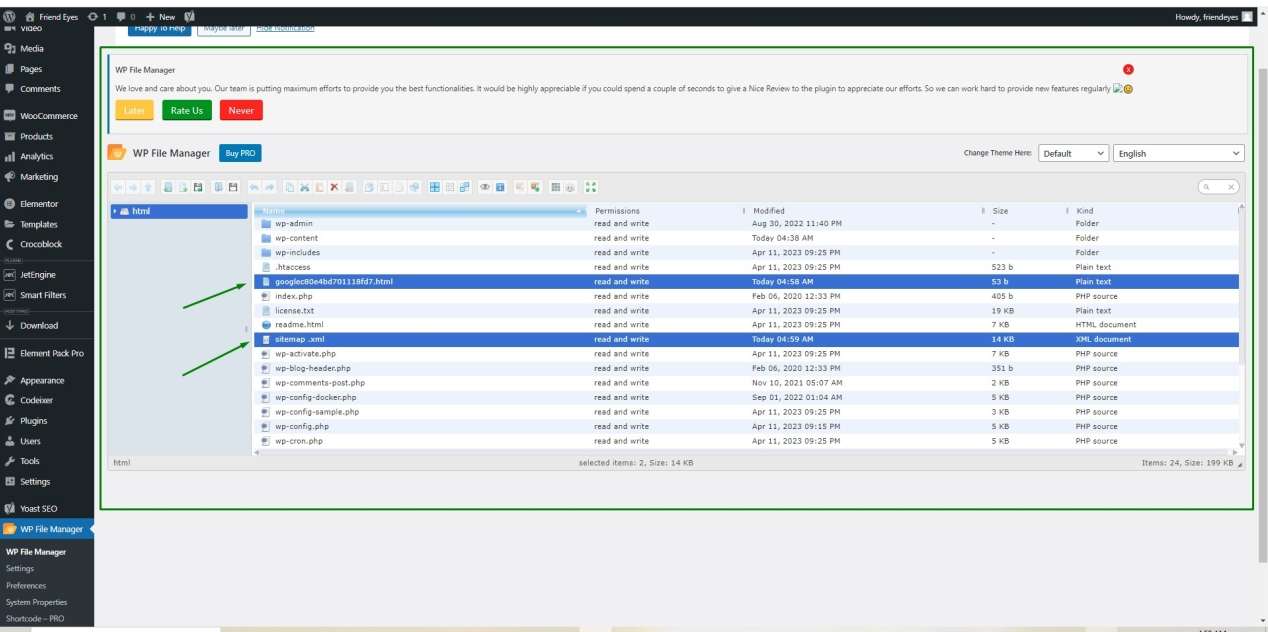The image size is (1268, 632).
Task: Select all files toolbar icon
Action: (435, 187)
